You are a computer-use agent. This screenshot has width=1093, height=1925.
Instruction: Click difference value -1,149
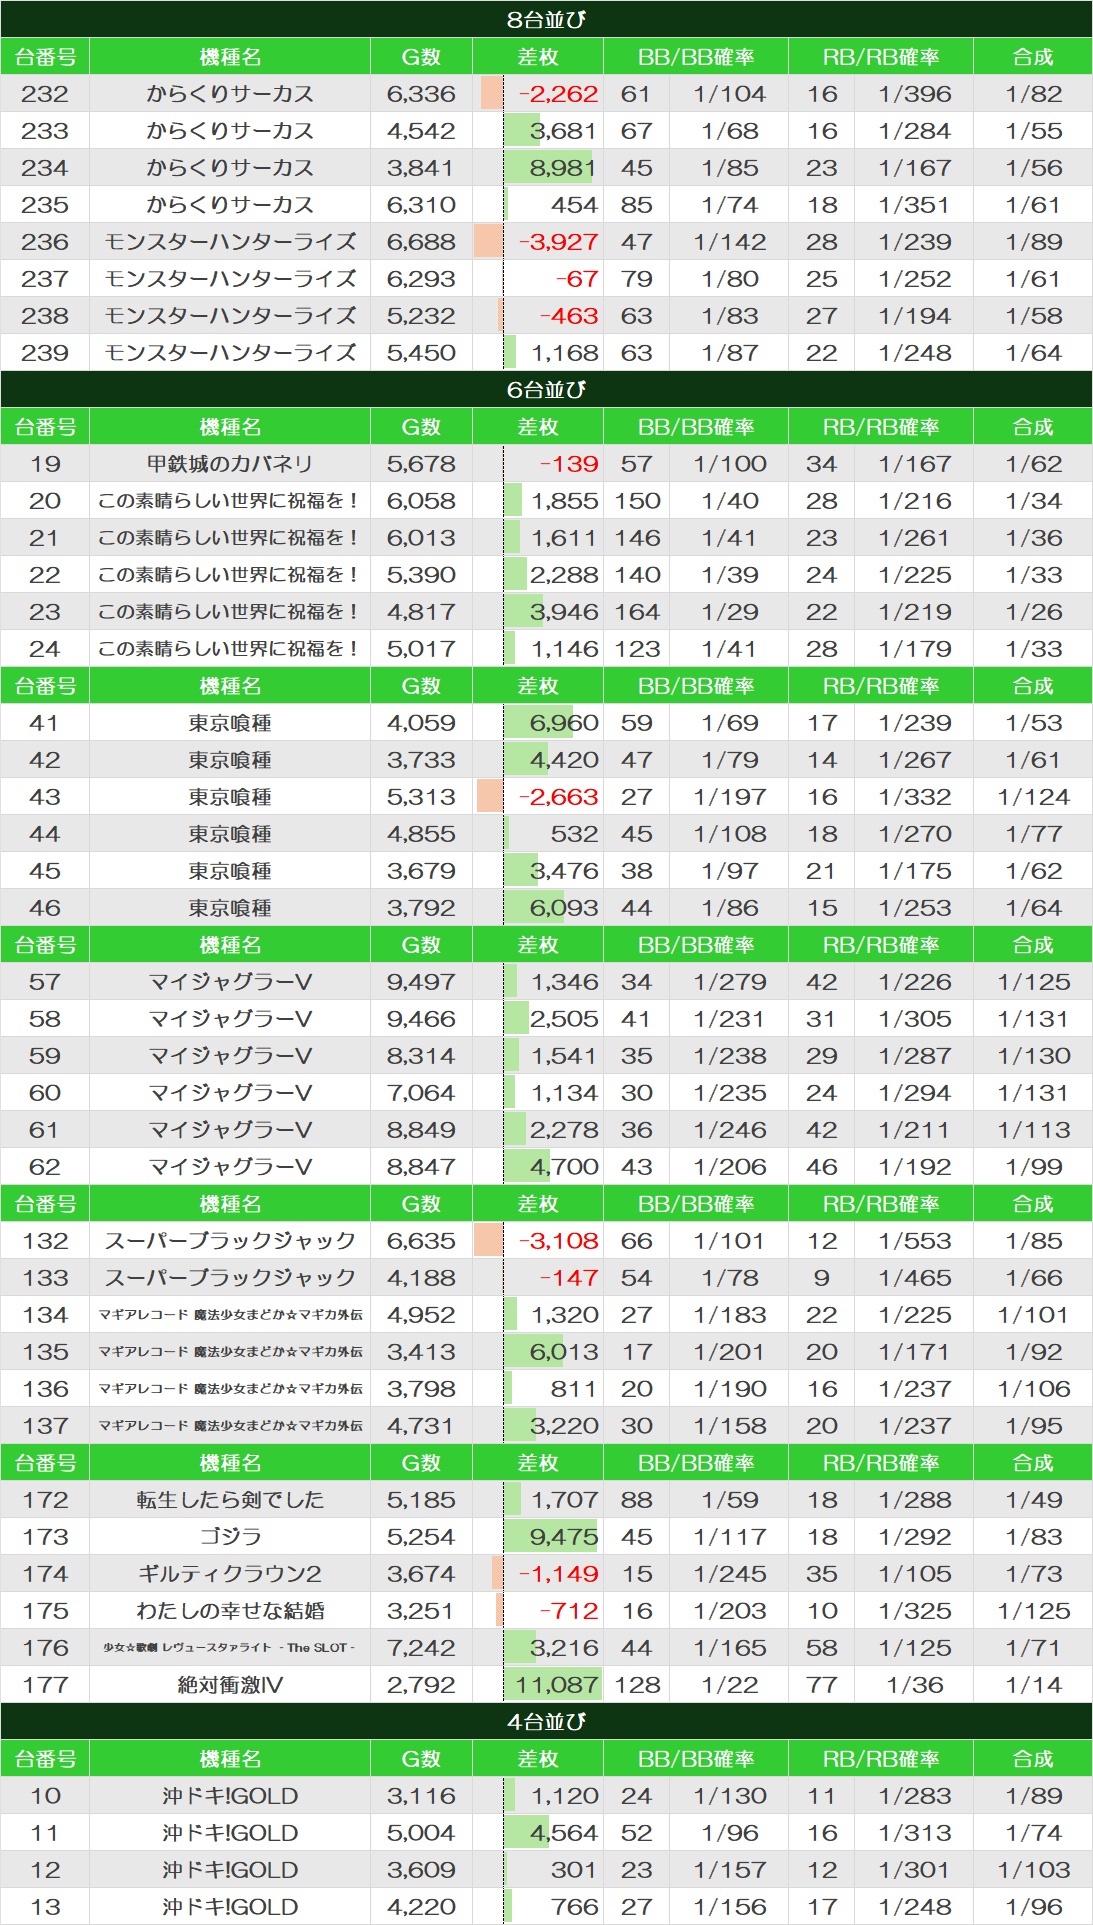pyautogui.click(x=558, y=1574)
